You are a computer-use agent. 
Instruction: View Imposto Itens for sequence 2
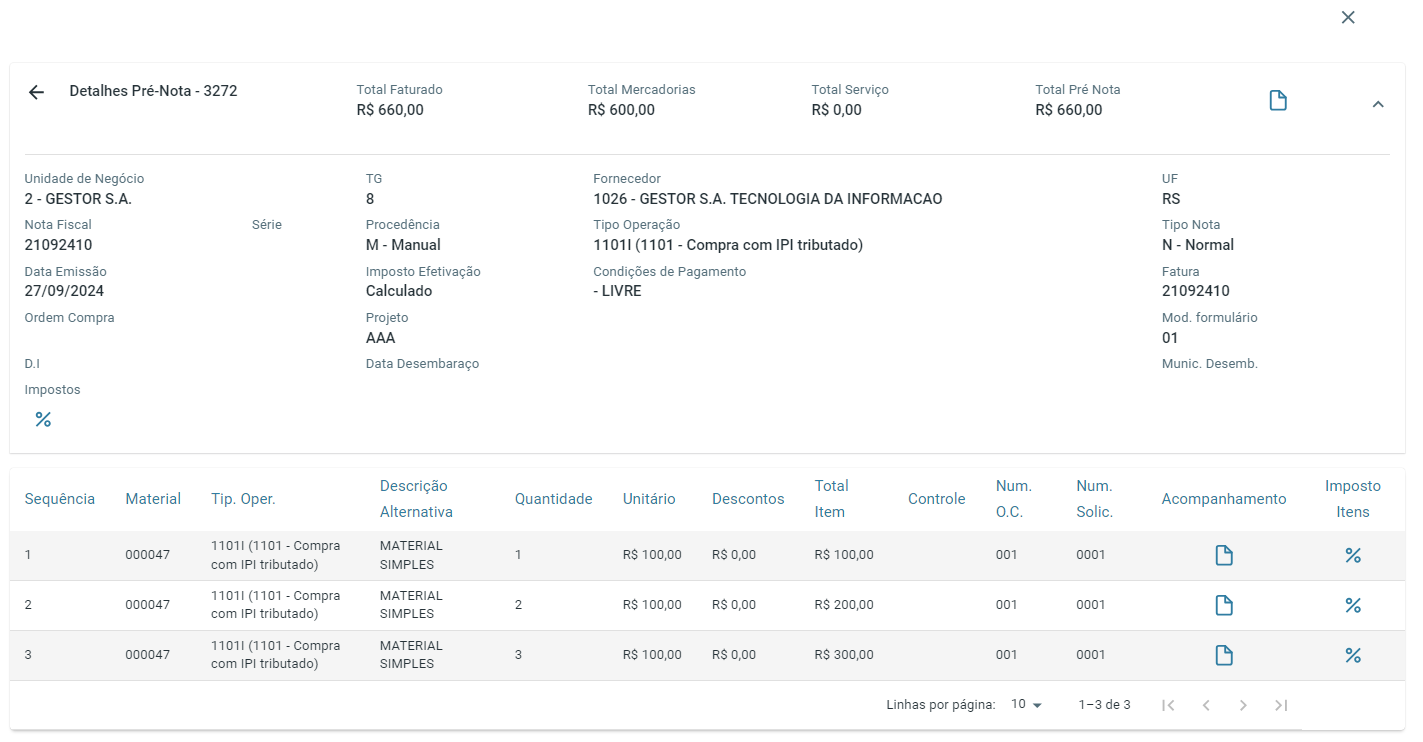(x=1352, y=605)
